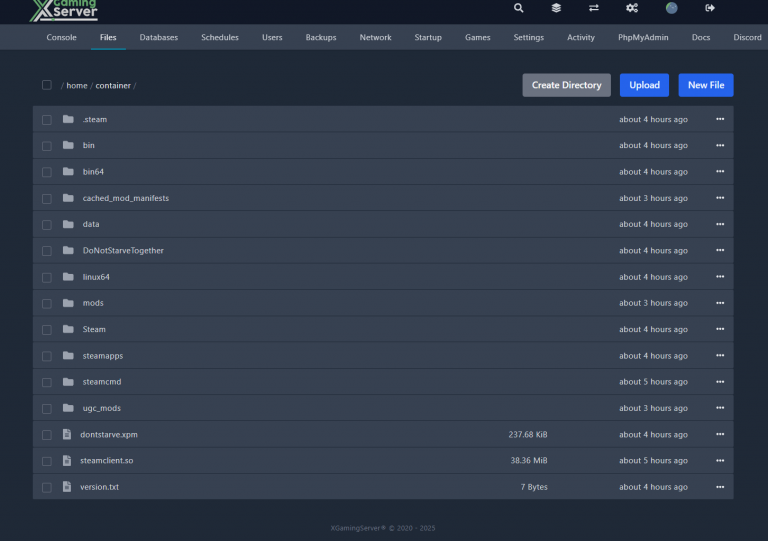
Task: Open options menu for DoNotStarveTogether folder
Action: click(x=720, y=251)
